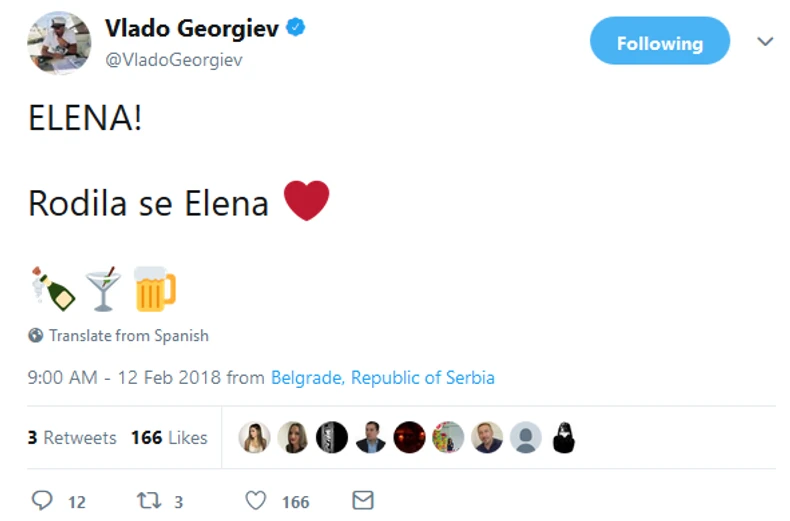Viewport: 790px width, 521px height.
Task: Open the Belgrade, Republic of Serbia location
Action: (x=383, y=378)
